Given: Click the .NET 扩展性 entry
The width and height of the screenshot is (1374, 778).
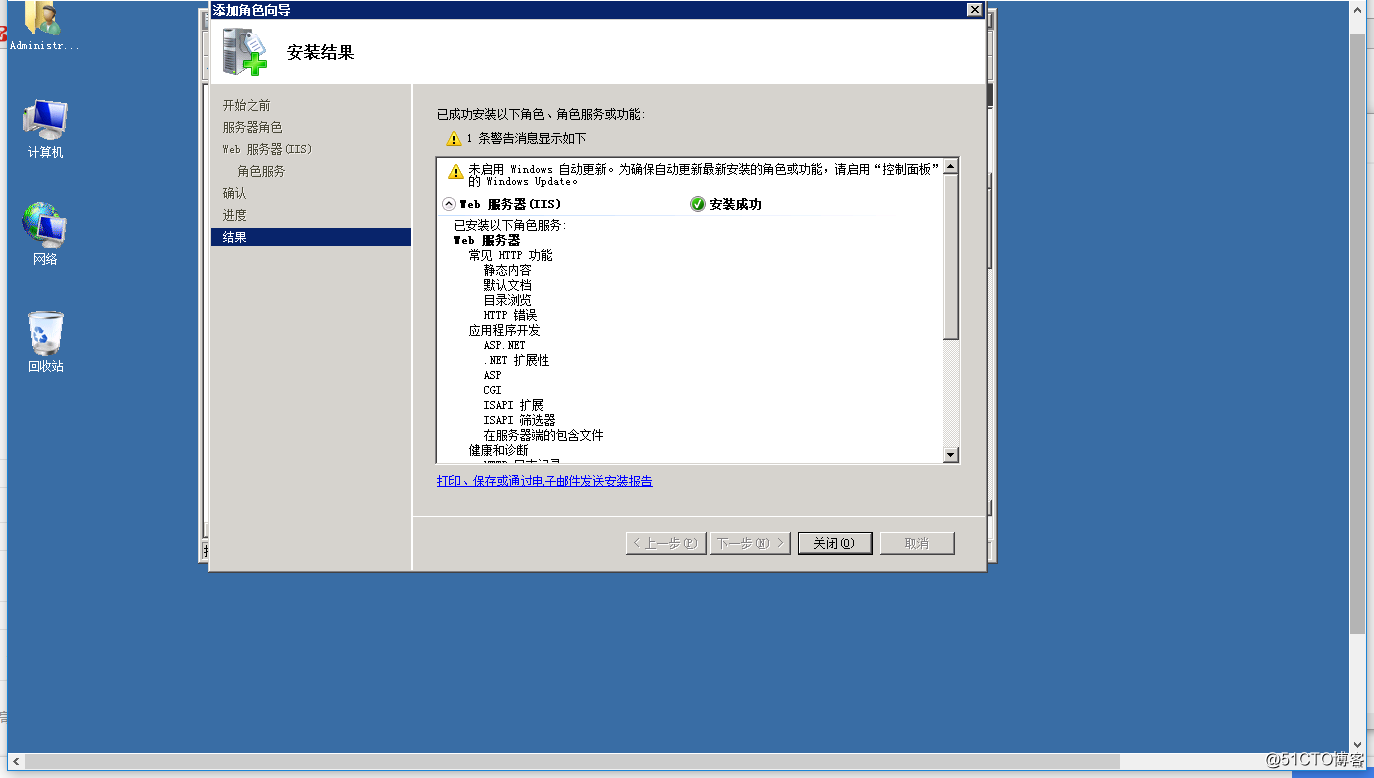Looking at the screenshot, I should pyautogui.click(x=516, y=360).
